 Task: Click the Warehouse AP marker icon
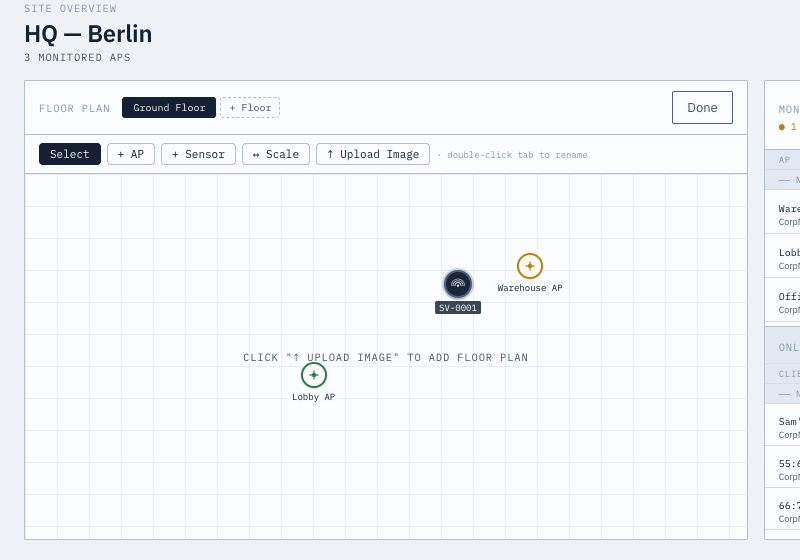click(x=530, y=266)
